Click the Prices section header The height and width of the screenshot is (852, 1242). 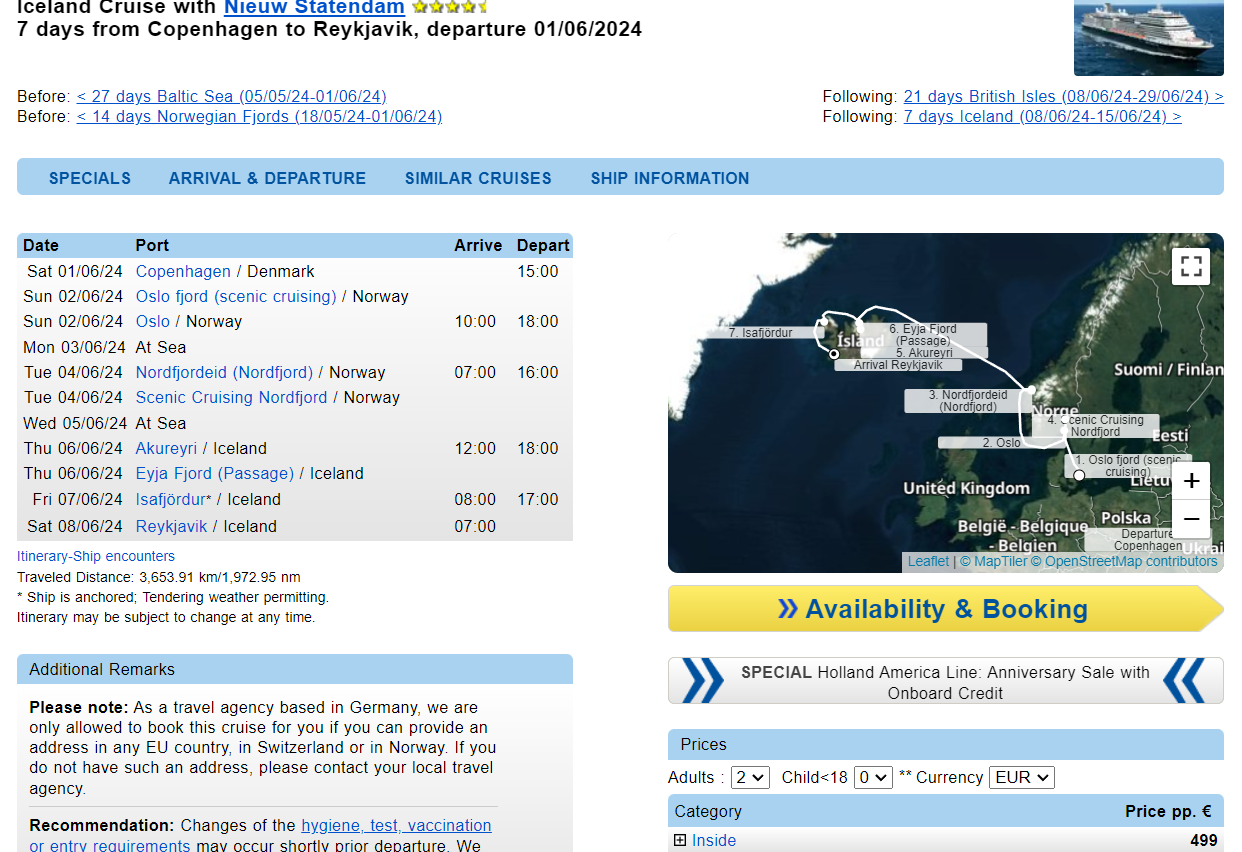tap(945, 744)
